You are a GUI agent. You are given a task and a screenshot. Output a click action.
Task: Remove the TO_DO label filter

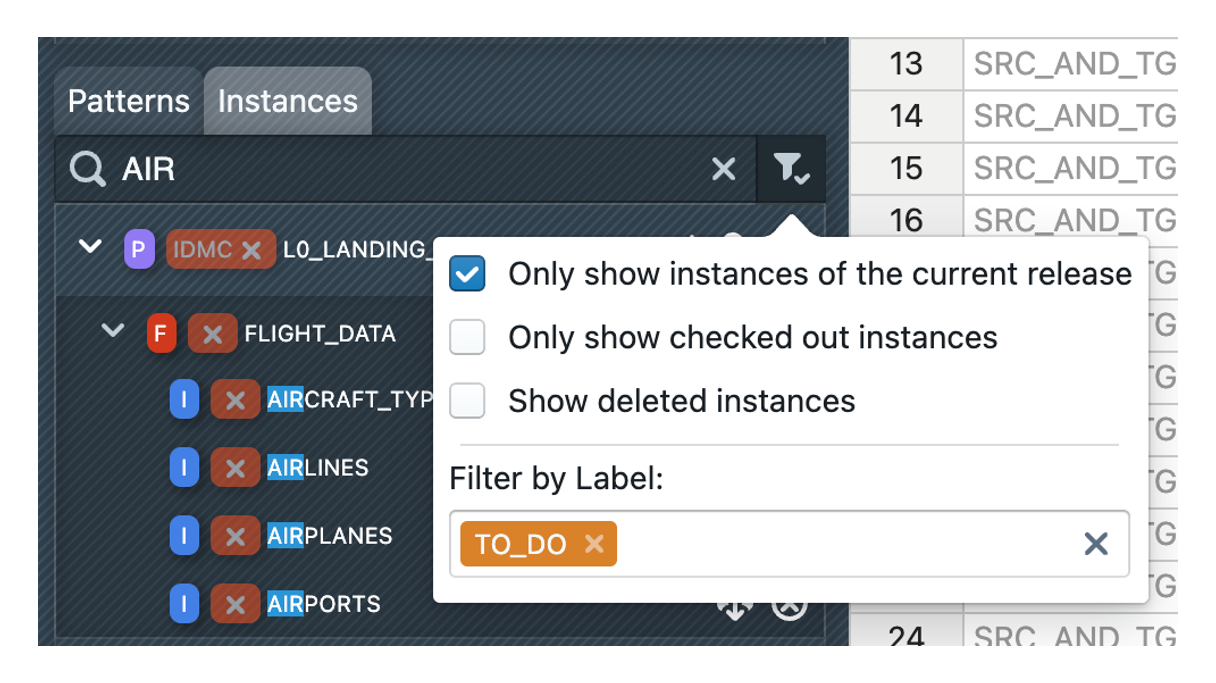point(595,544)
